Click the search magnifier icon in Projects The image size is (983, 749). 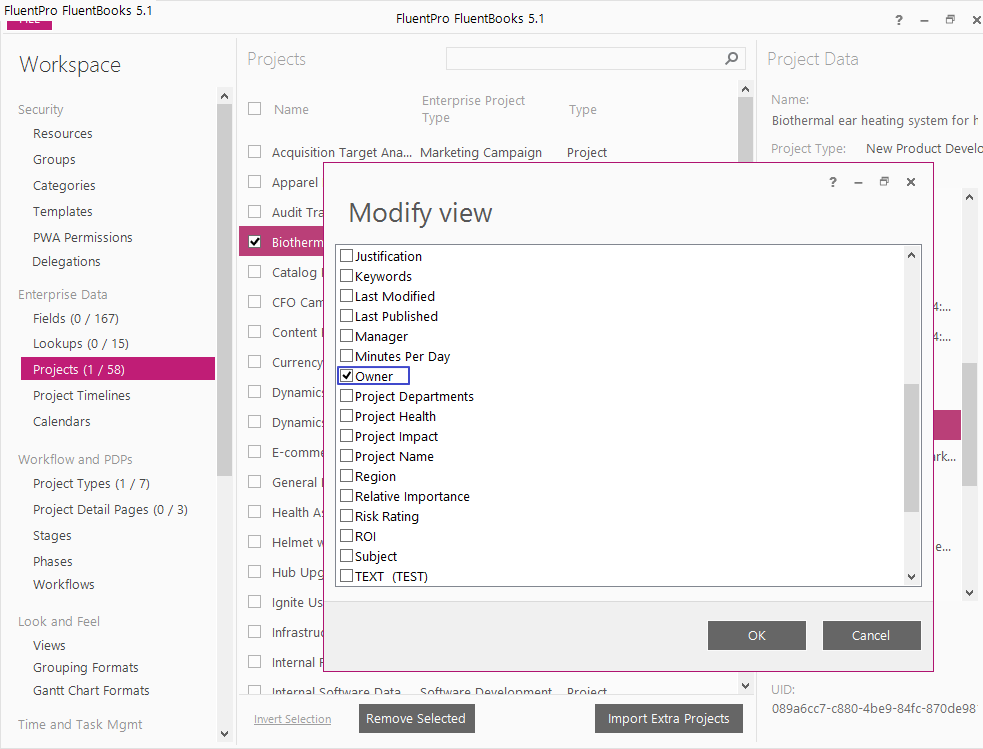pos(732,59)
